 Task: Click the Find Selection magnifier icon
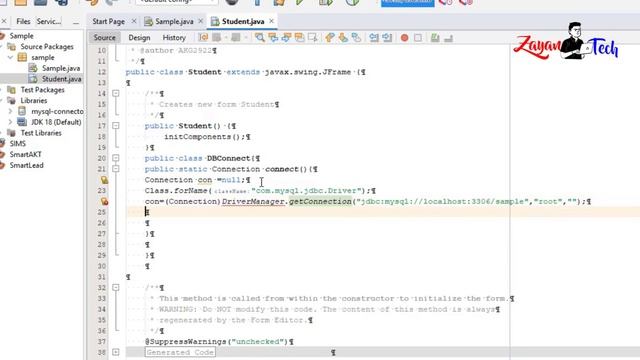[259, 38]
